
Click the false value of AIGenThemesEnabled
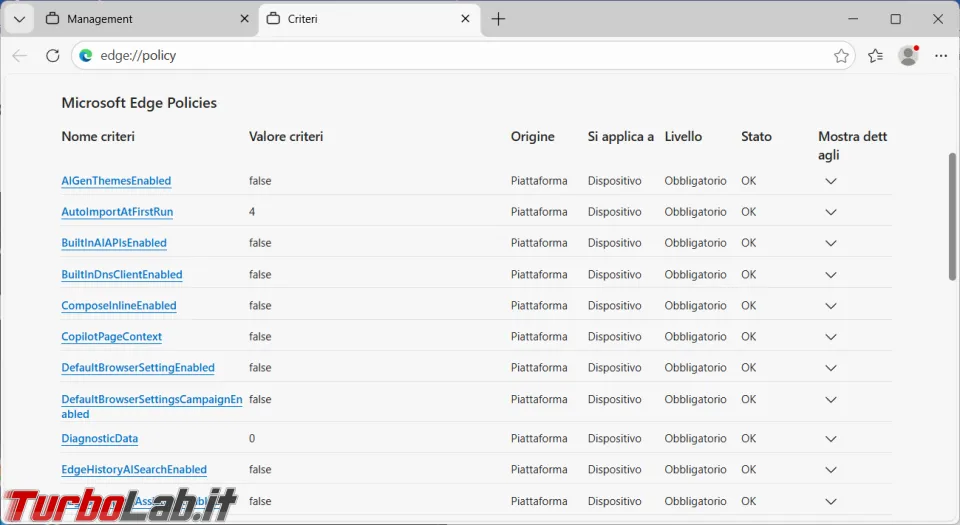[260, 181]
